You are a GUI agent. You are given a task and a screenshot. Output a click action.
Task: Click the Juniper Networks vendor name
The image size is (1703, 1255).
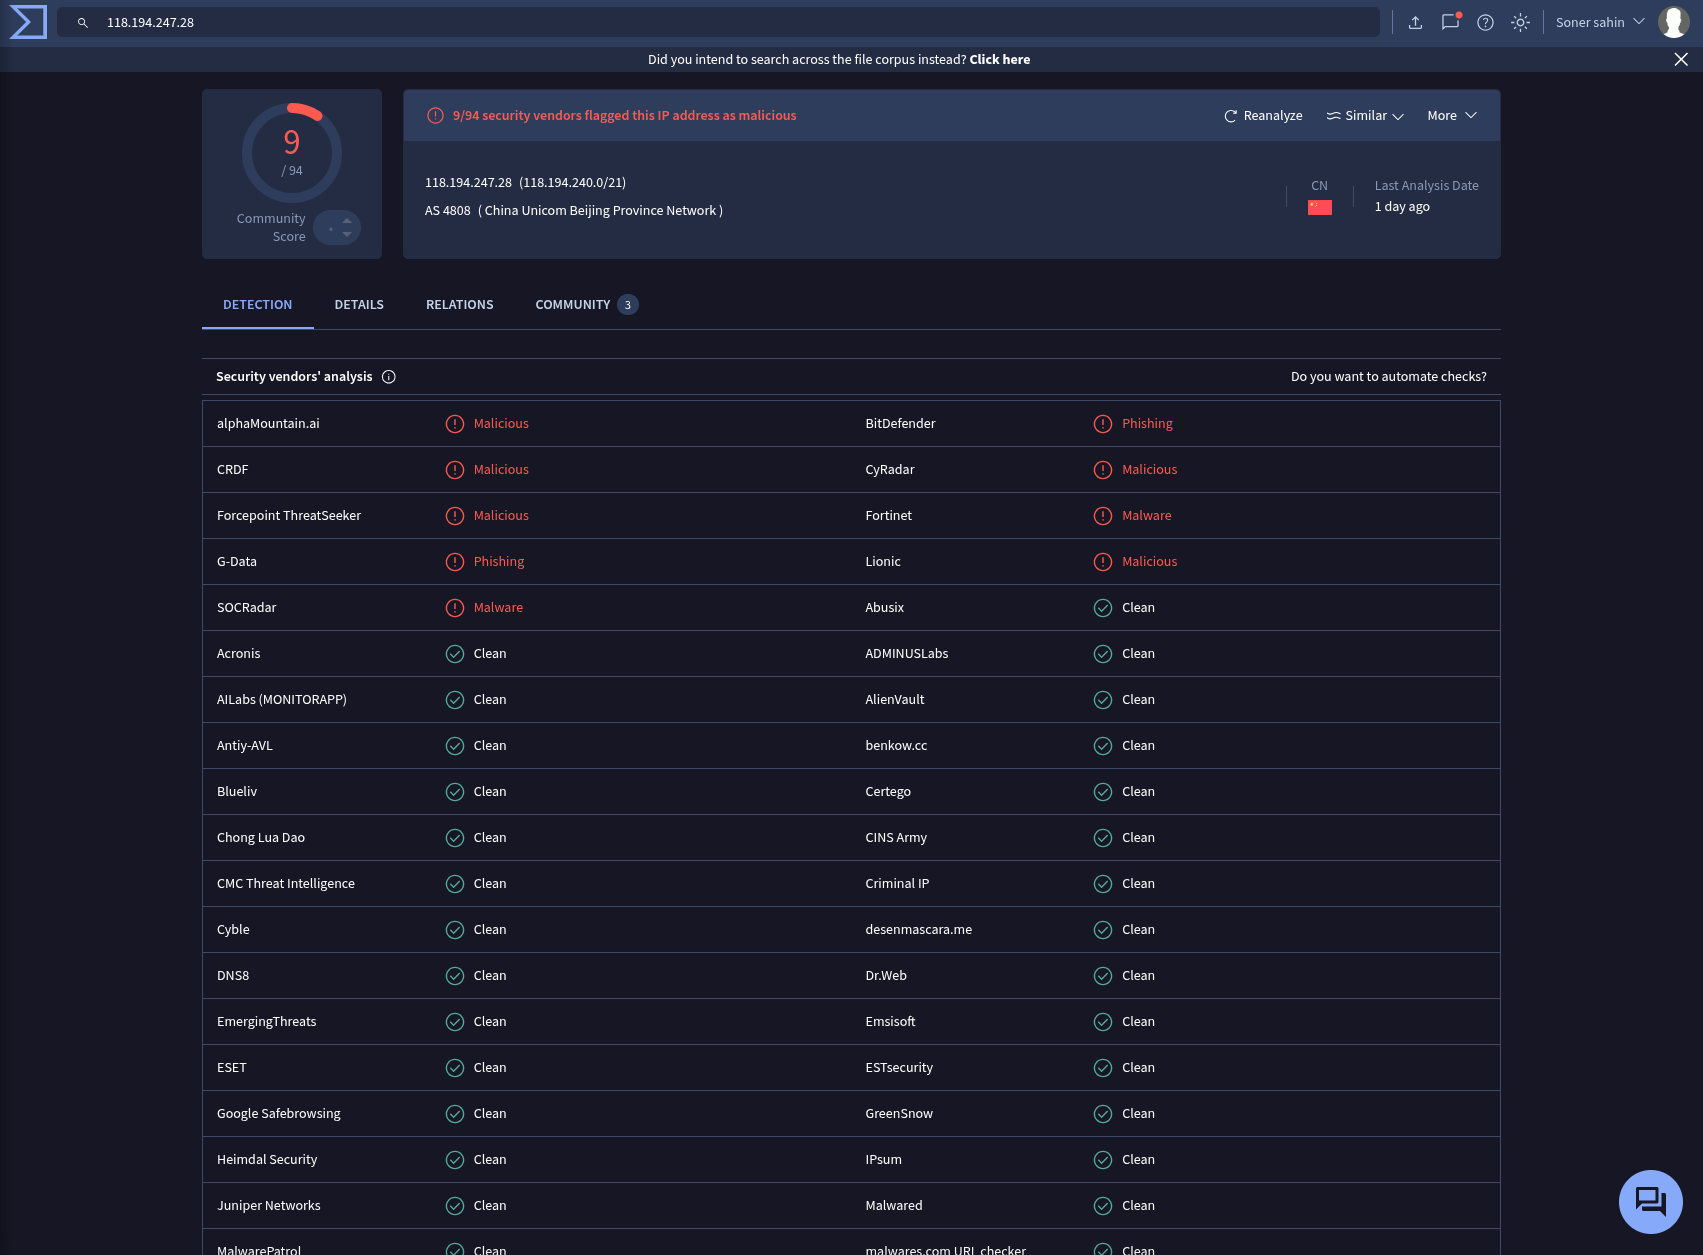pos(269,1206)
